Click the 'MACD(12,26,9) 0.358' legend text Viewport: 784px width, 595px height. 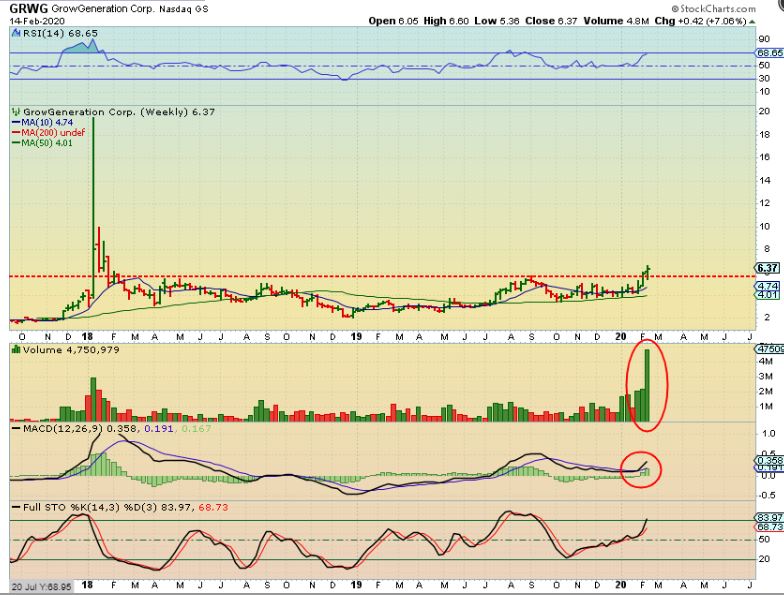click(82, 428)
